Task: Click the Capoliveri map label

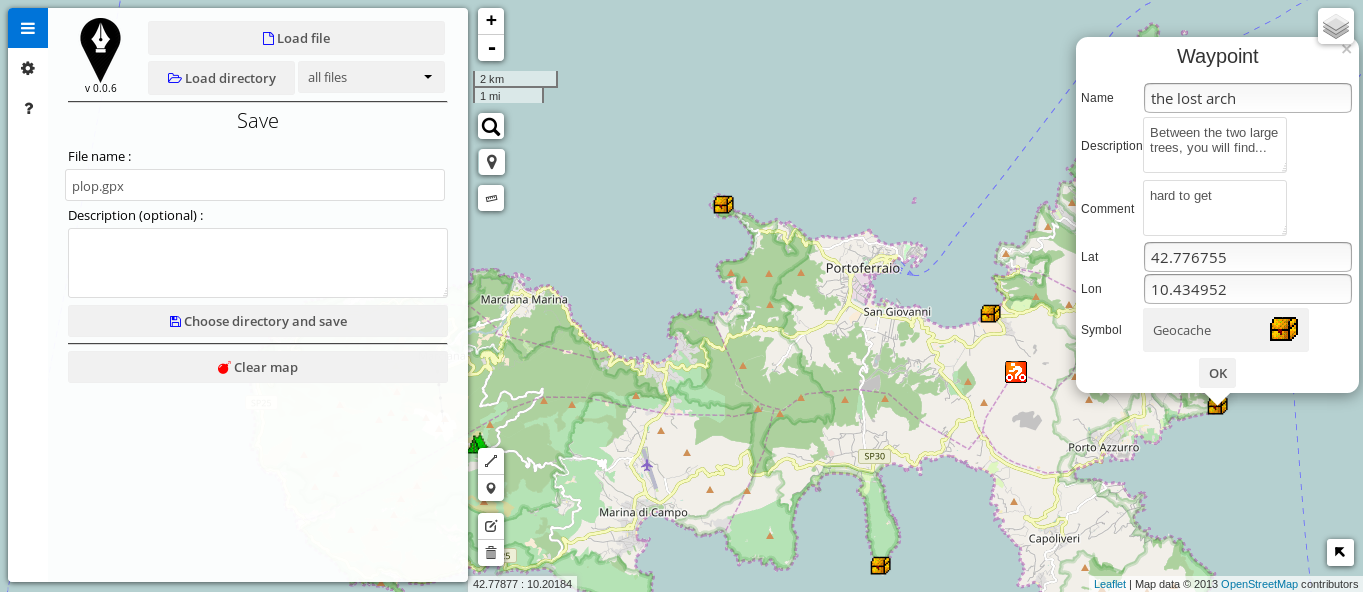Action: (x=1055, y=538)
